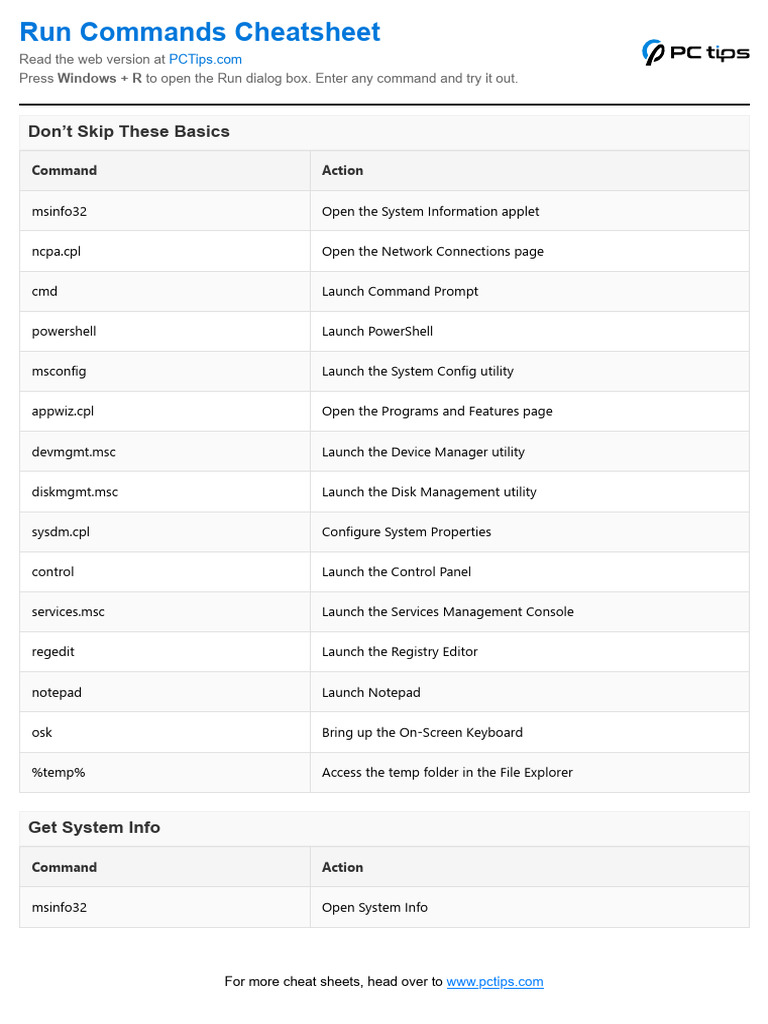Click the osk command cell
The height and width of the screenshot is (1024, 768).
42,732
